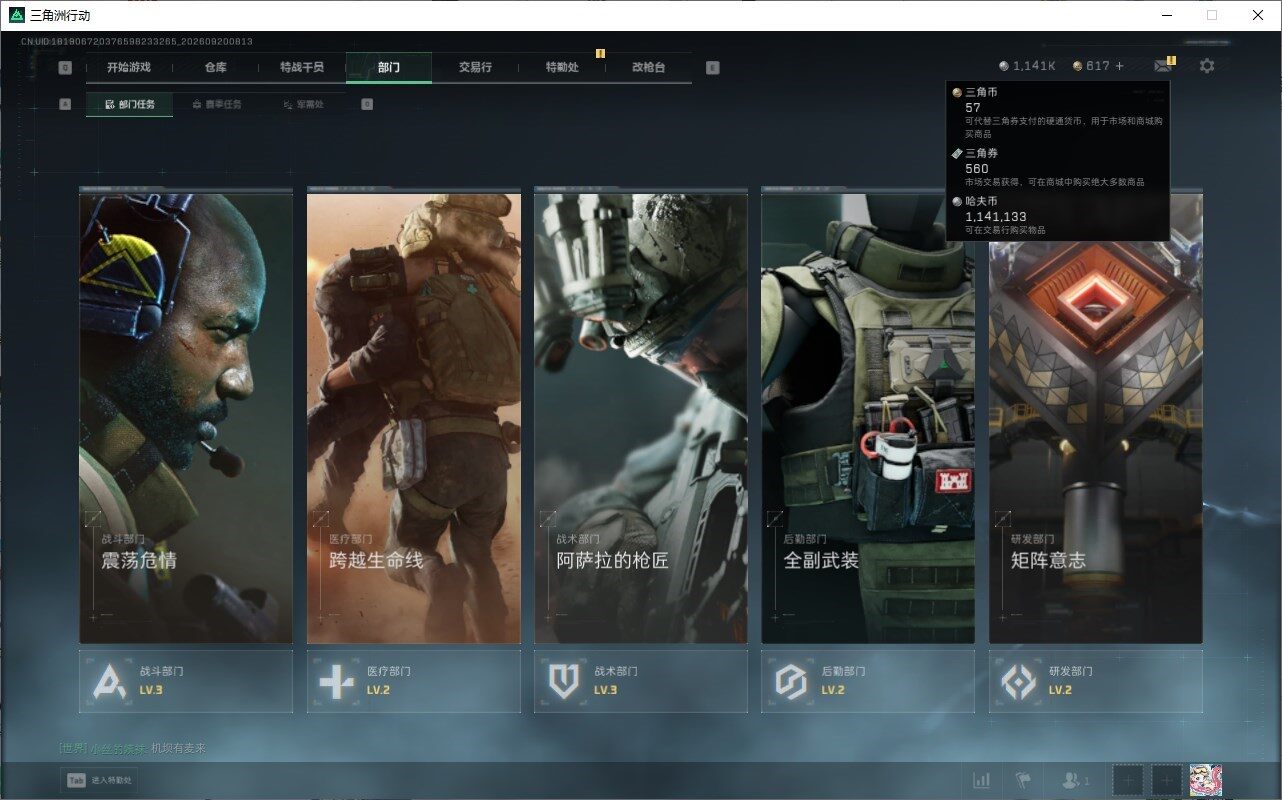1282x800 pixels.
Task: Click the 560 value in the tooltip
Action: pos(977,168)
